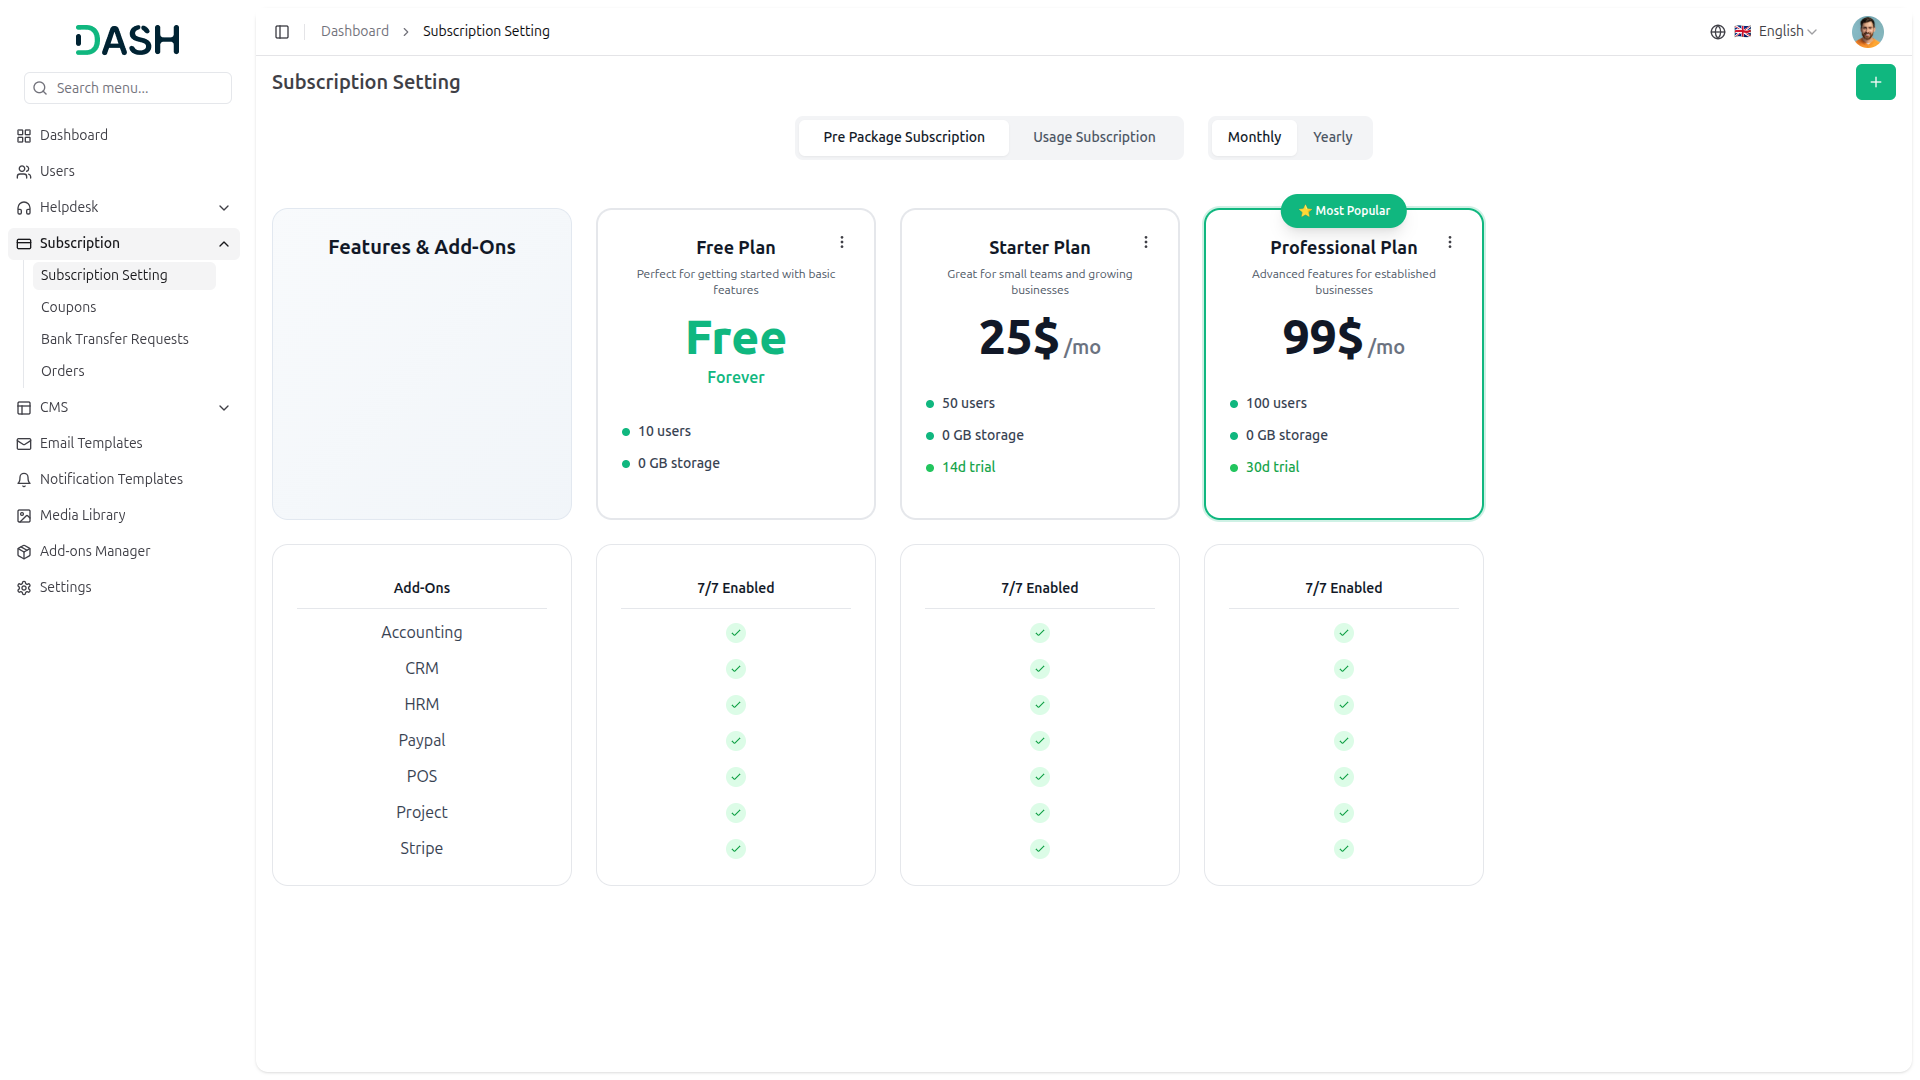This screenshot has height=1080, width=1920.
Task: Toggle Accounting checkmark for Free Plan
Action: [736, 633]
